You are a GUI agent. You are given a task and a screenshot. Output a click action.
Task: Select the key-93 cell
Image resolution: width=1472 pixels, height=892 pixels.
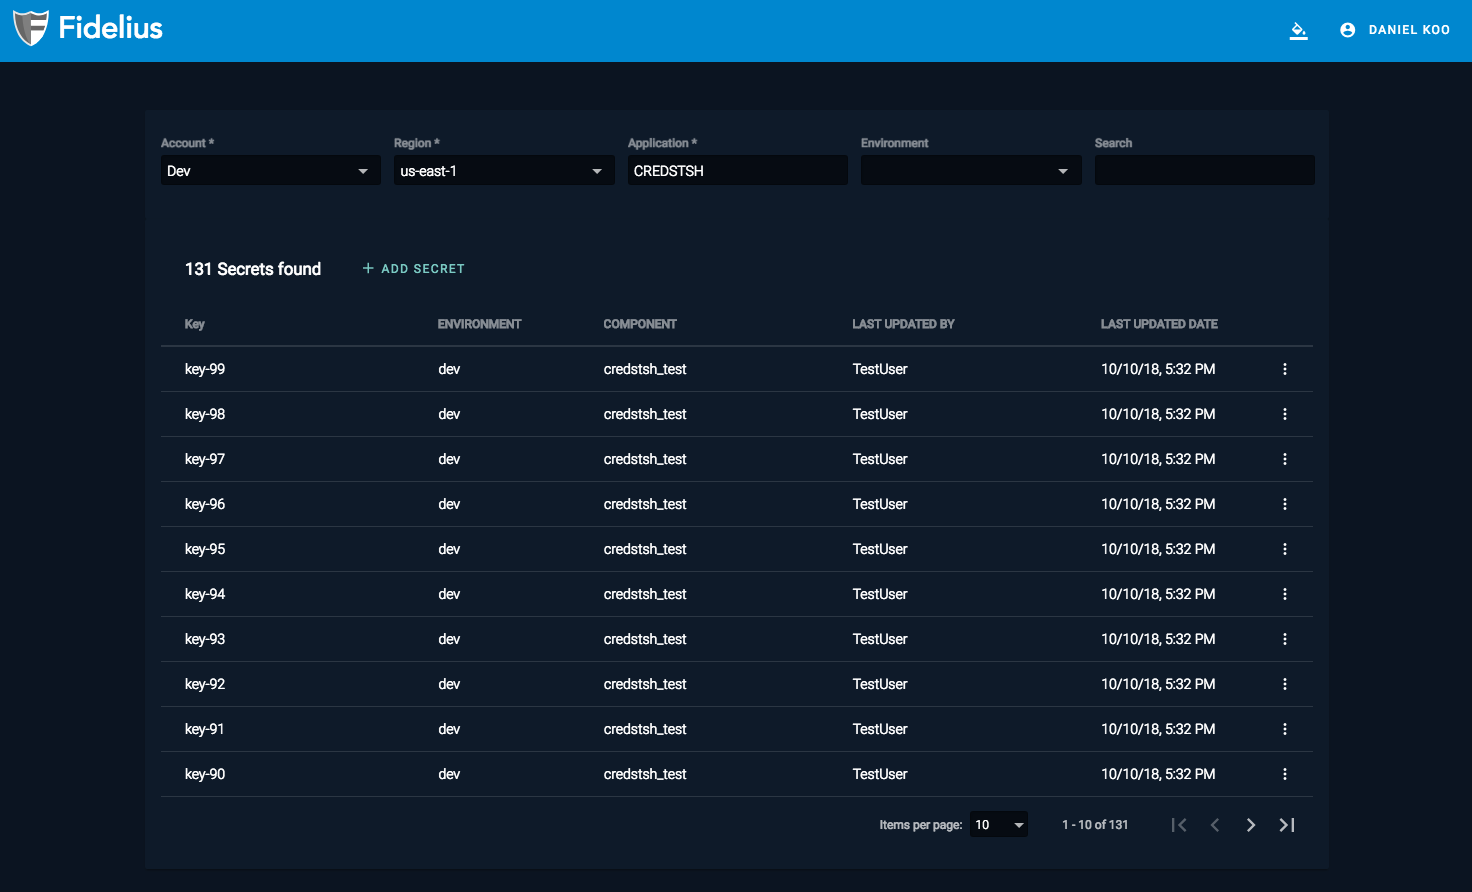click(x=205, y=639)
